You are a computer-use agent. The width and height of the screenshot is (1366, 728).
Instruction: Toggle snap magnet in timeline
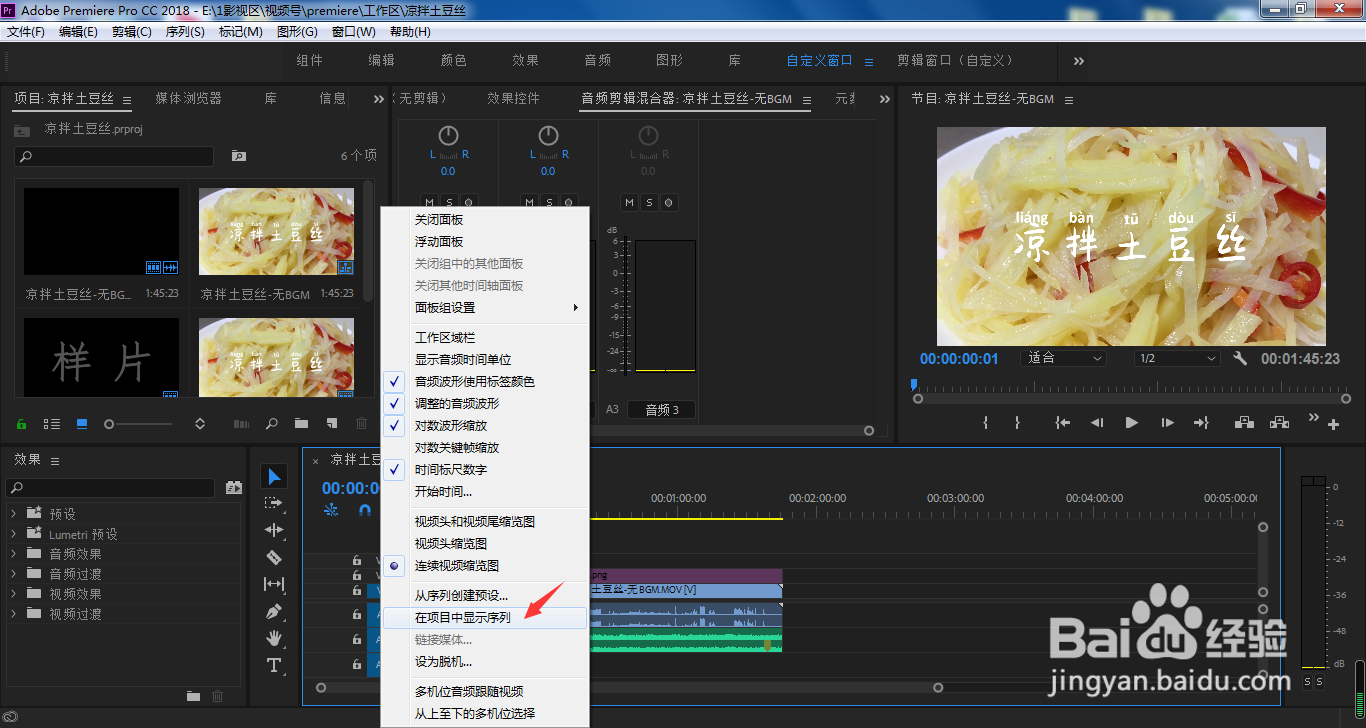pyautogui.click(x=364, y=510)
